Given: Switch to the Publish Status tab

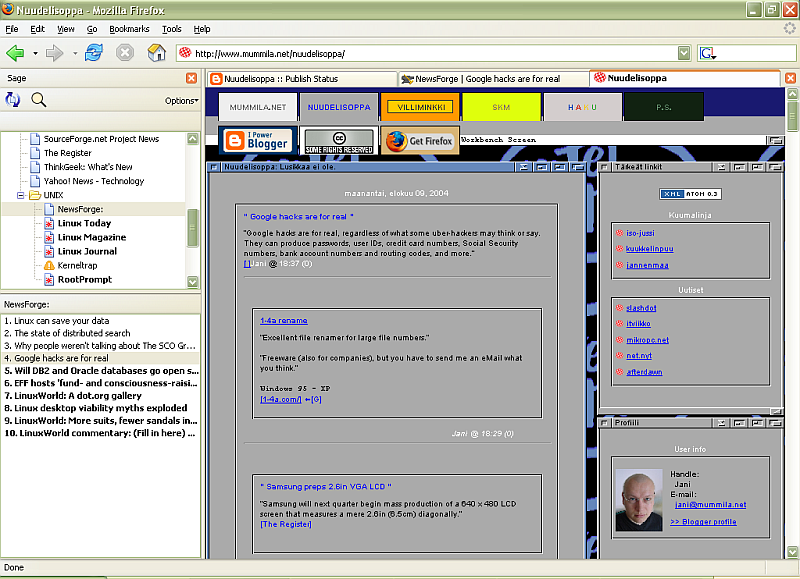Looking at the screenshot, I should (x=298, y=78).
